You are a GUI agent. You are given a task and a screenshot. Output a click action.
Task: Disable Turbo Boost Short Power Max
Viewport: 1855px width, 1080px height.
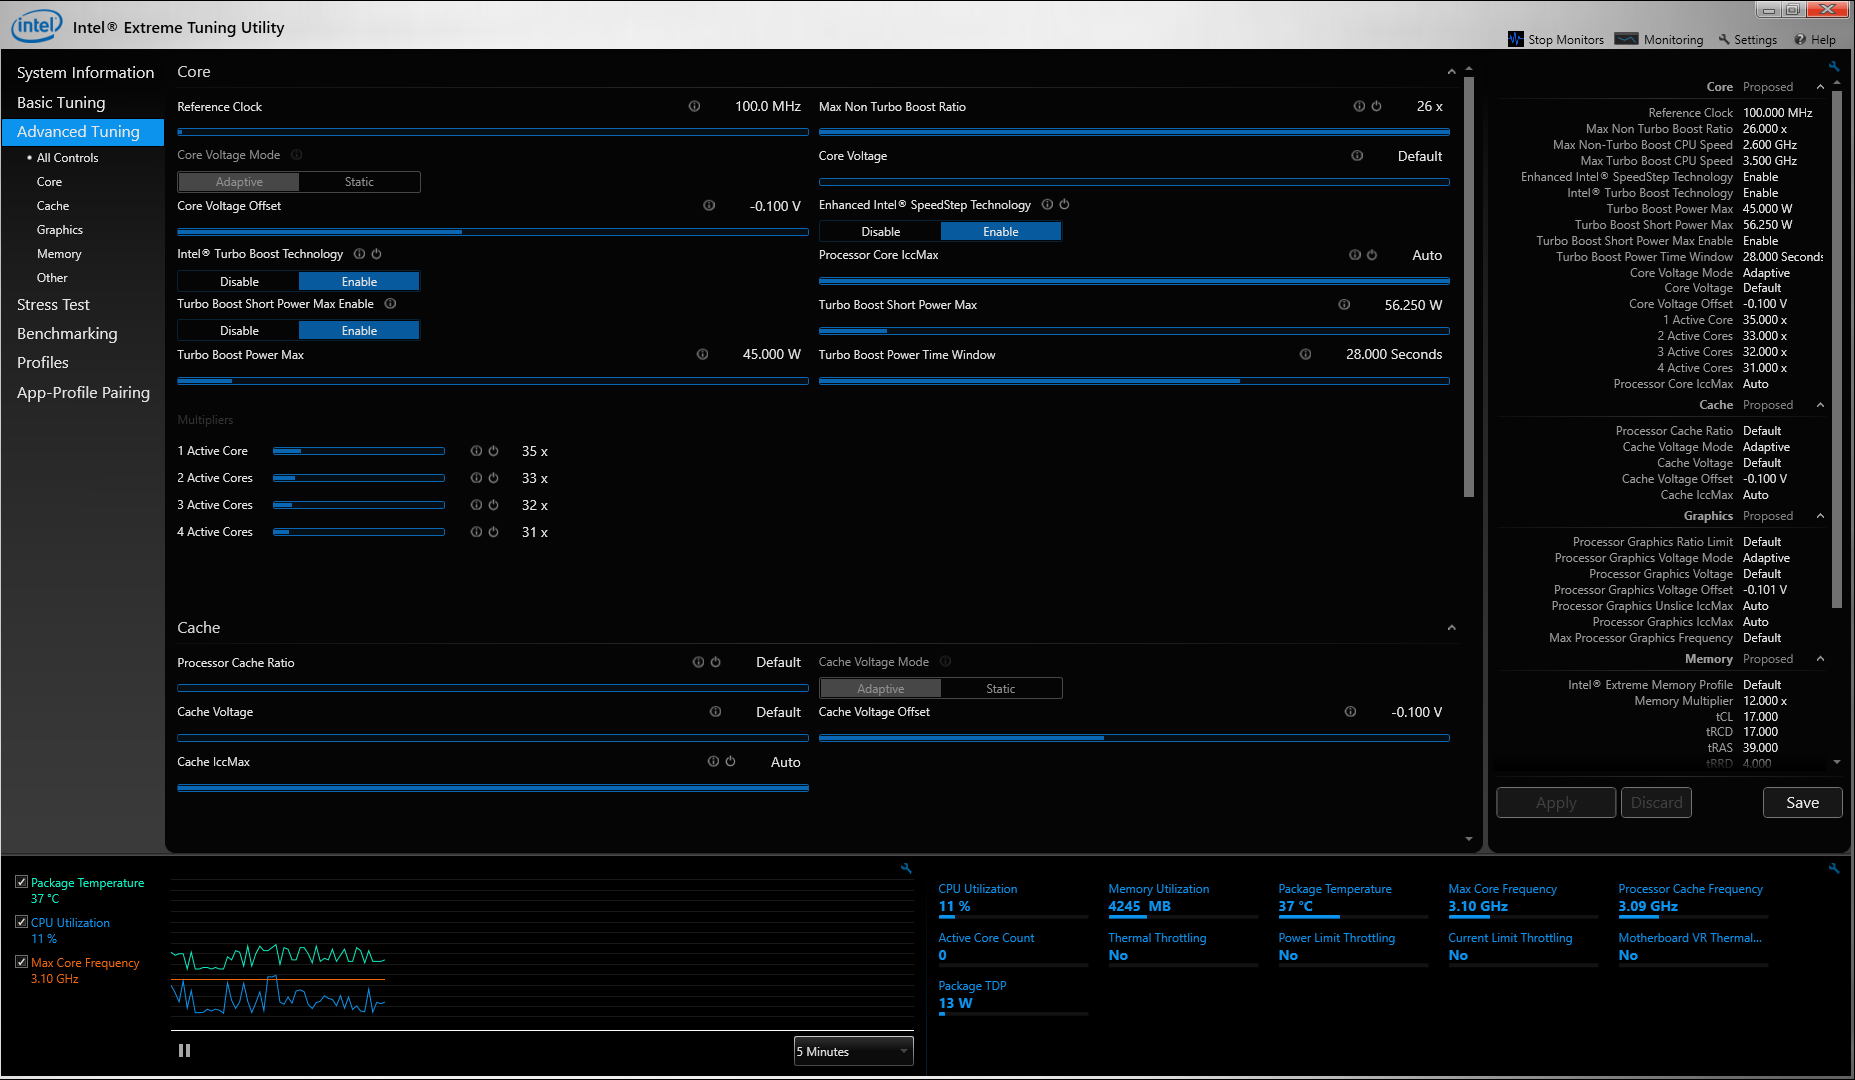pos(239,330)
